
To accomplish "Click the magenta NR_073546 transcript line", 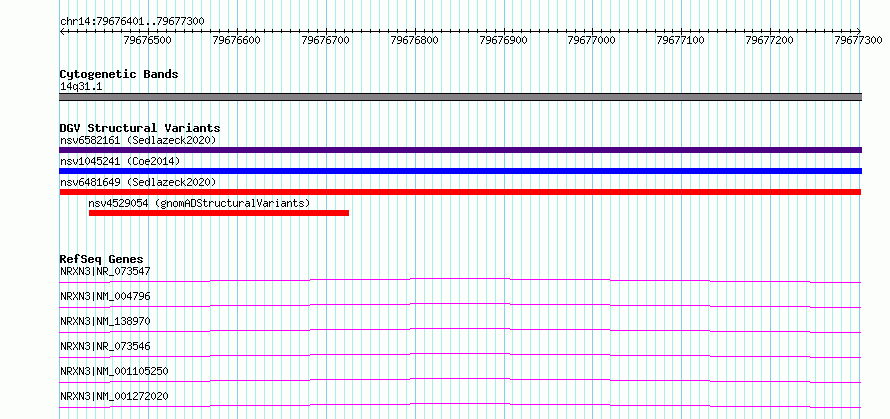I will click(460, 355).
